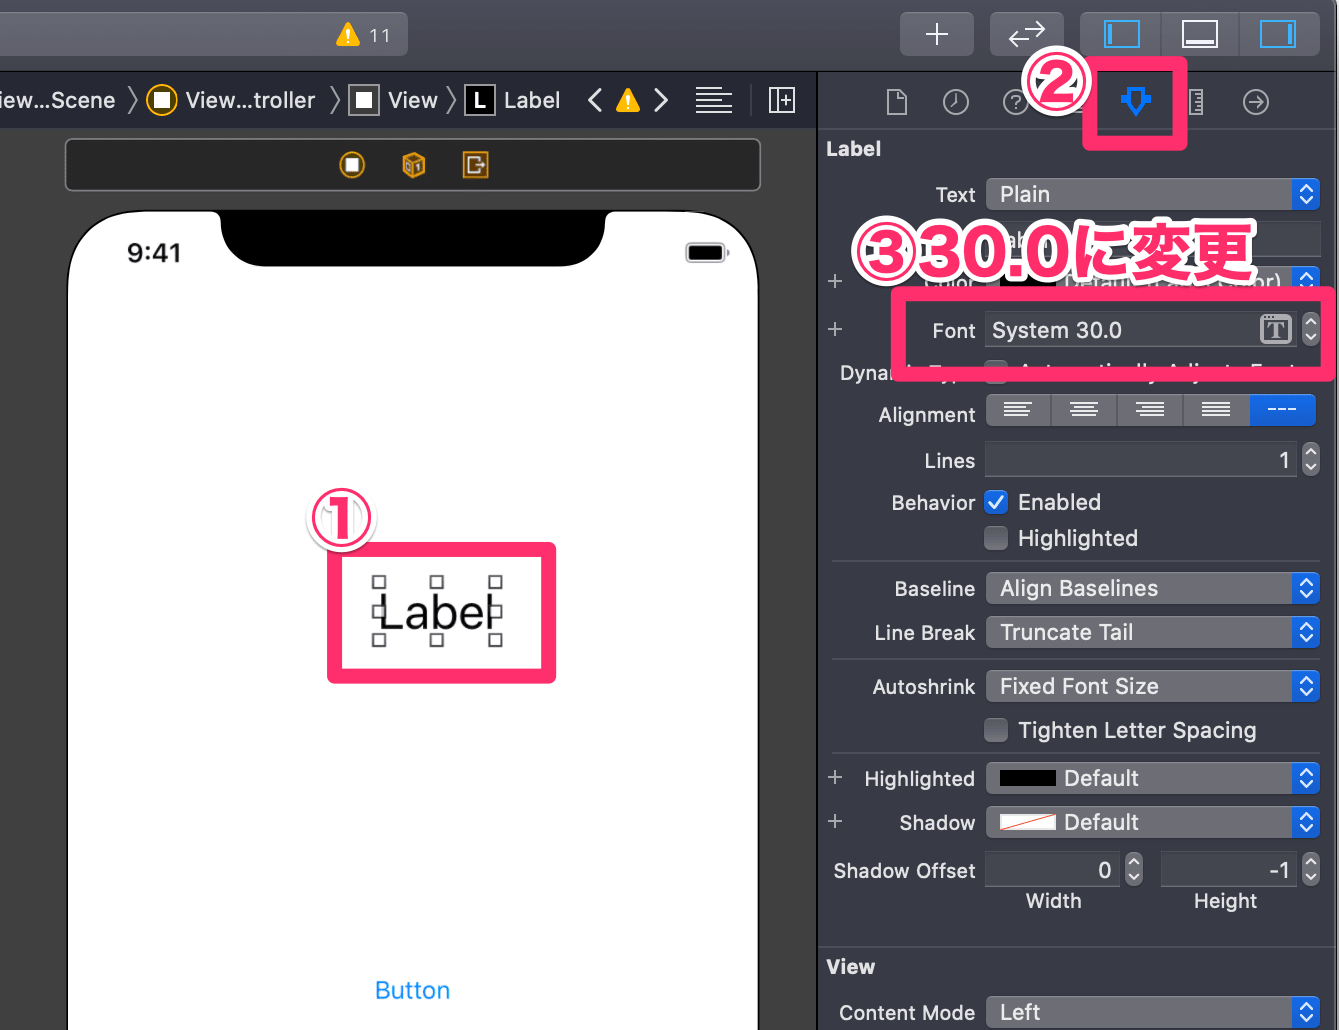Open the History inspector tab
1339x1030 pixels.
click(956, 102)
